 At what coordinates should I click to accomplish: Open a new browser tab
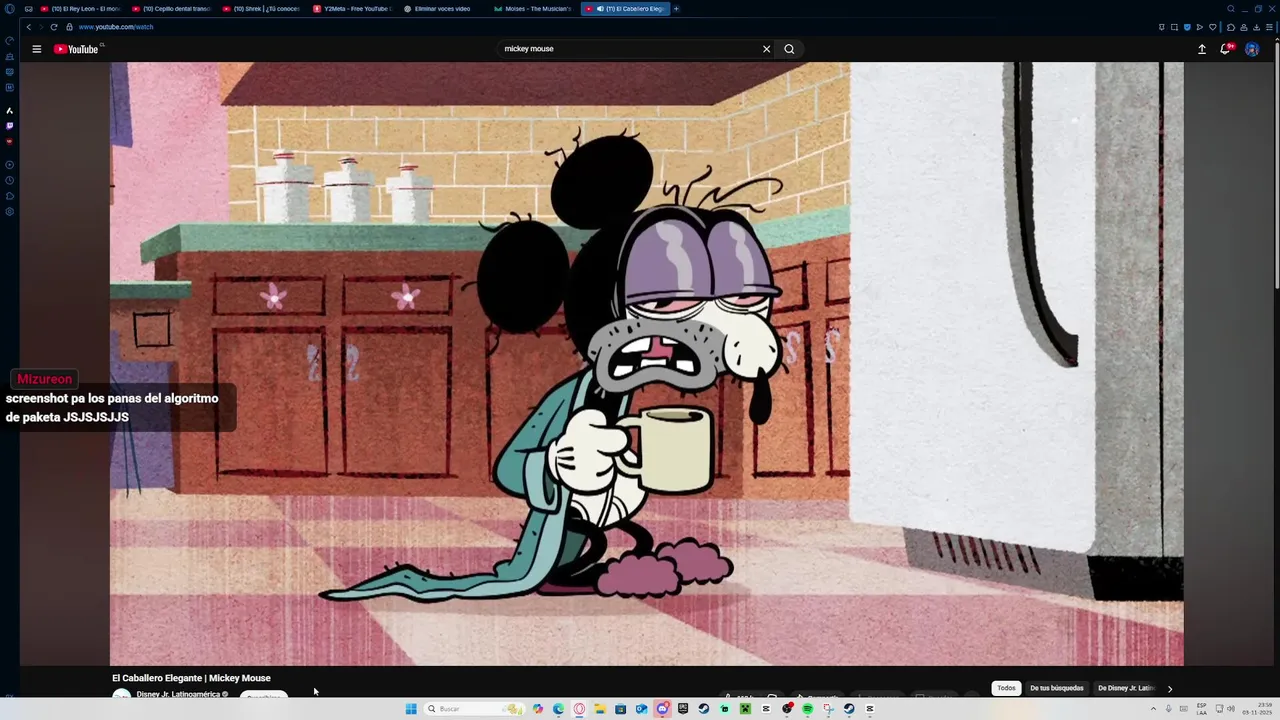click(677, 9)
